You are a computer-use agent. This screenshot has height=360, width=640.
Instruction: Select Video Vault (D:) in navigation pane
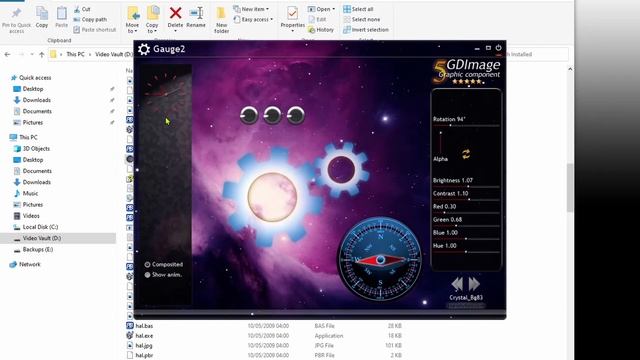pos(58,238)
